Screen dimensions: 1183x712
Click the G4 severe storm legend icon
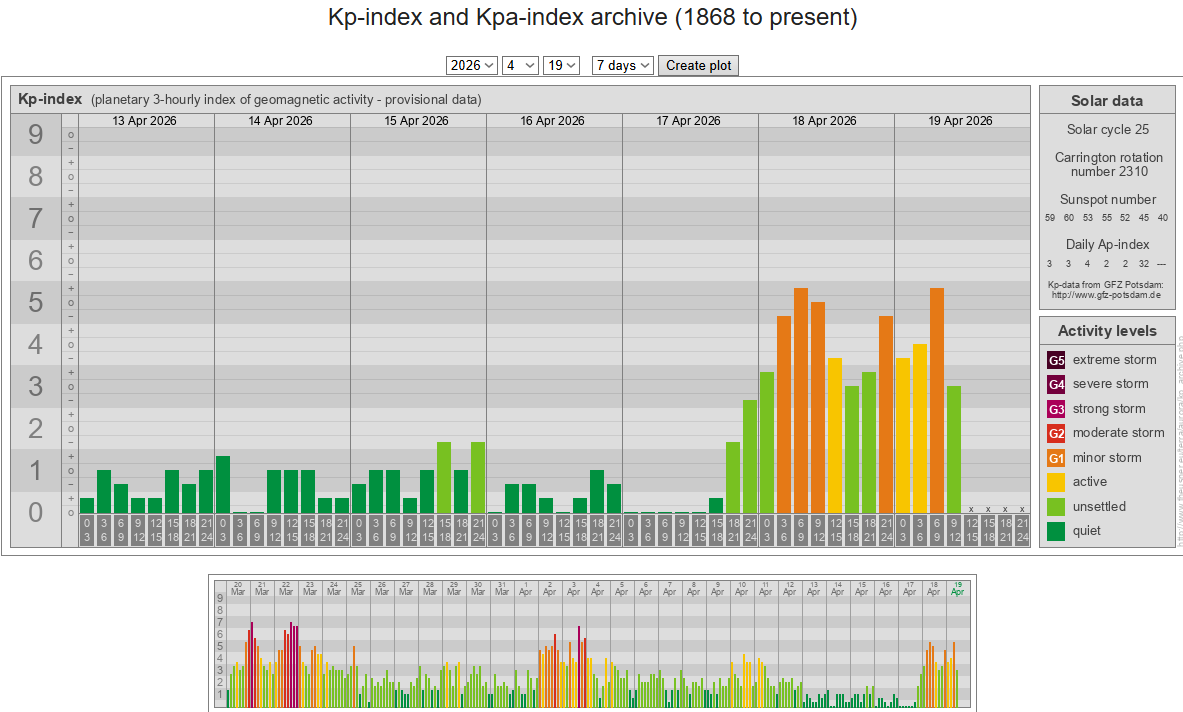click(1056, 384)
